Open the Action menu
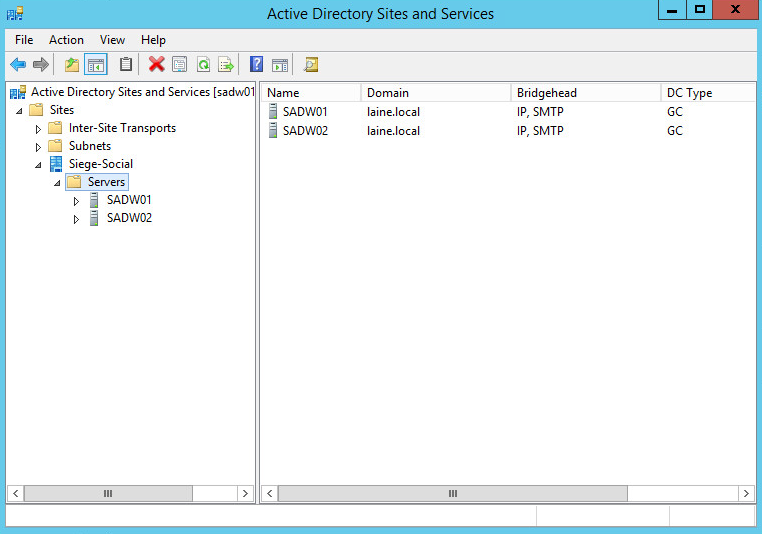The image size is (762, 534). click(66, 40)
